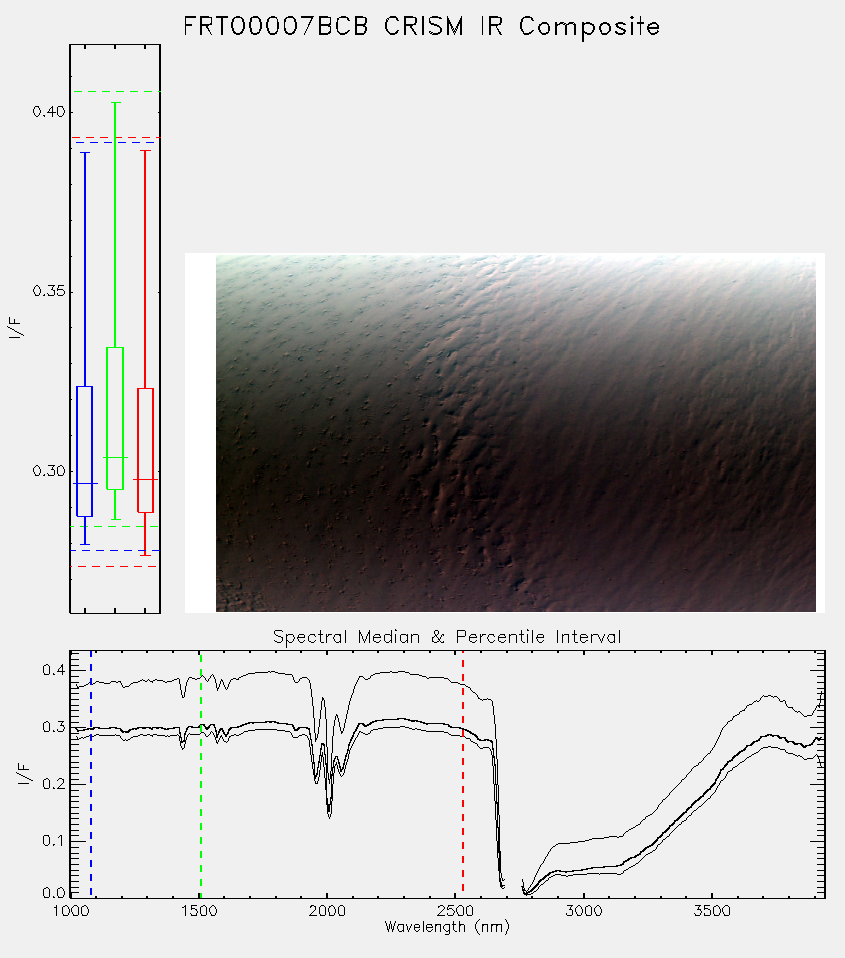845x958 pixels.
Task: Click the green dashed upper line in boxplot
Action: click(x=115, y=92)
